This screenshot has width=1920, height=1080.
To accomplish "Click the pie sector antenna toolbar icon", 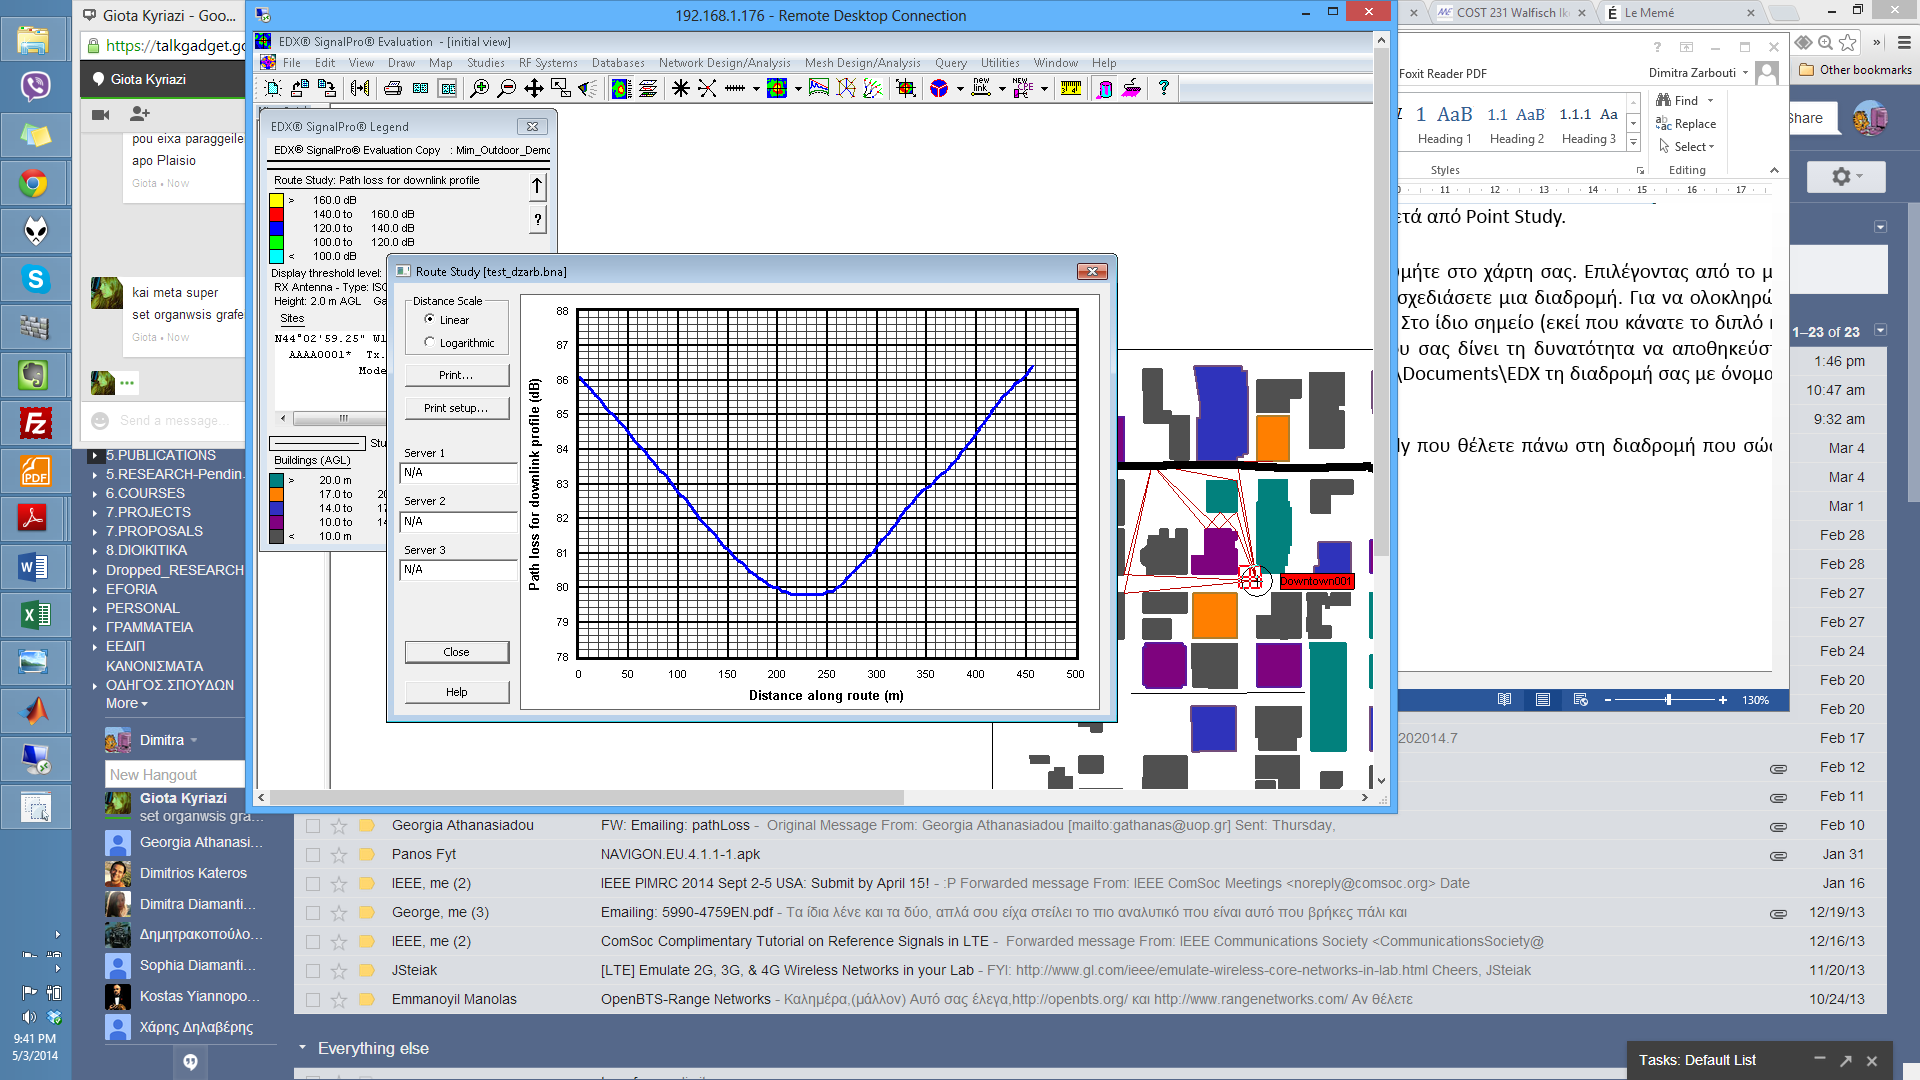I will [939, 89].
